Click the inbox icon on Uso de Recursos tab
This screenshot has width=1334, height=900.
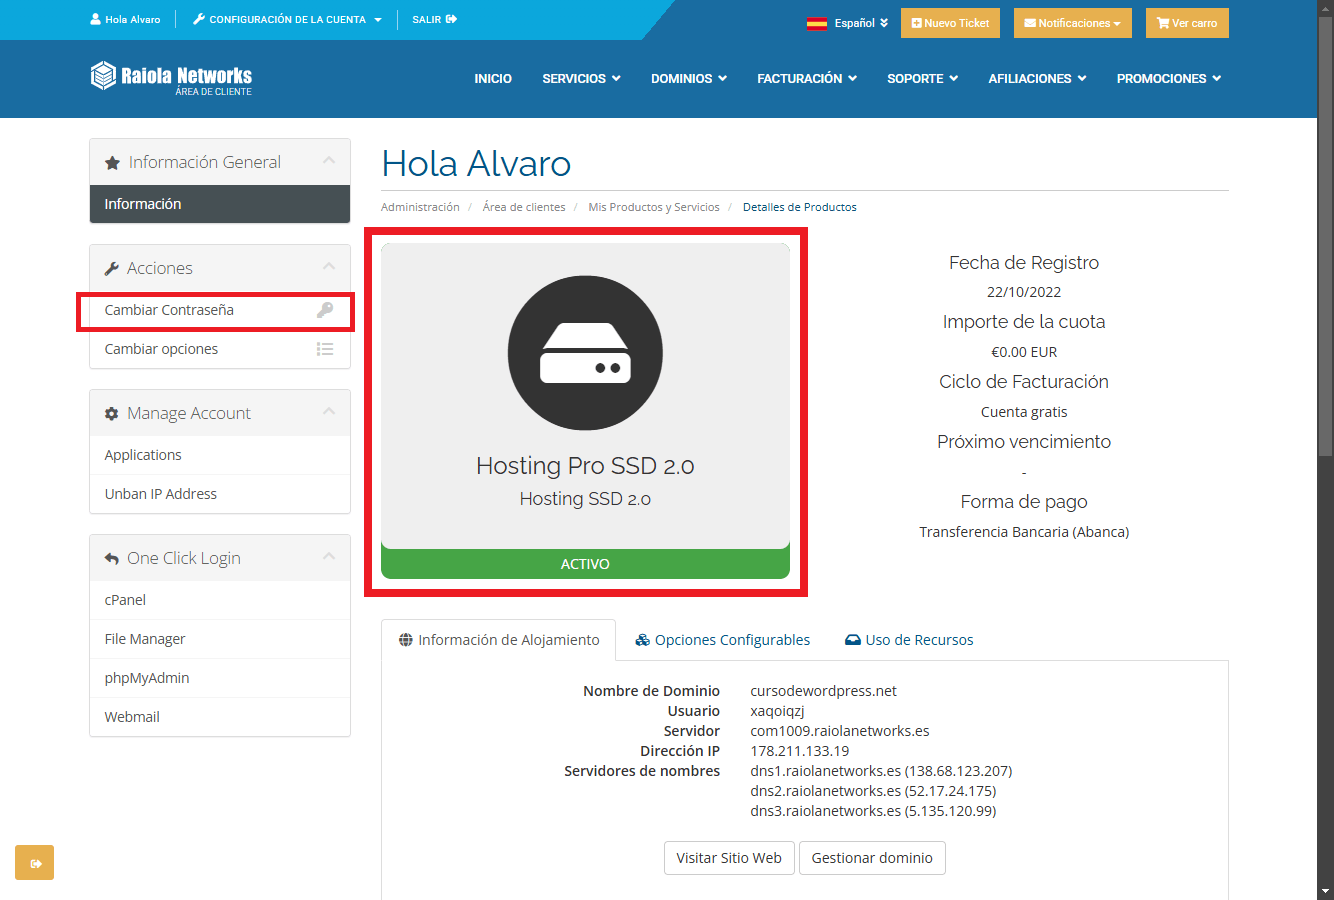coord(853,640)
